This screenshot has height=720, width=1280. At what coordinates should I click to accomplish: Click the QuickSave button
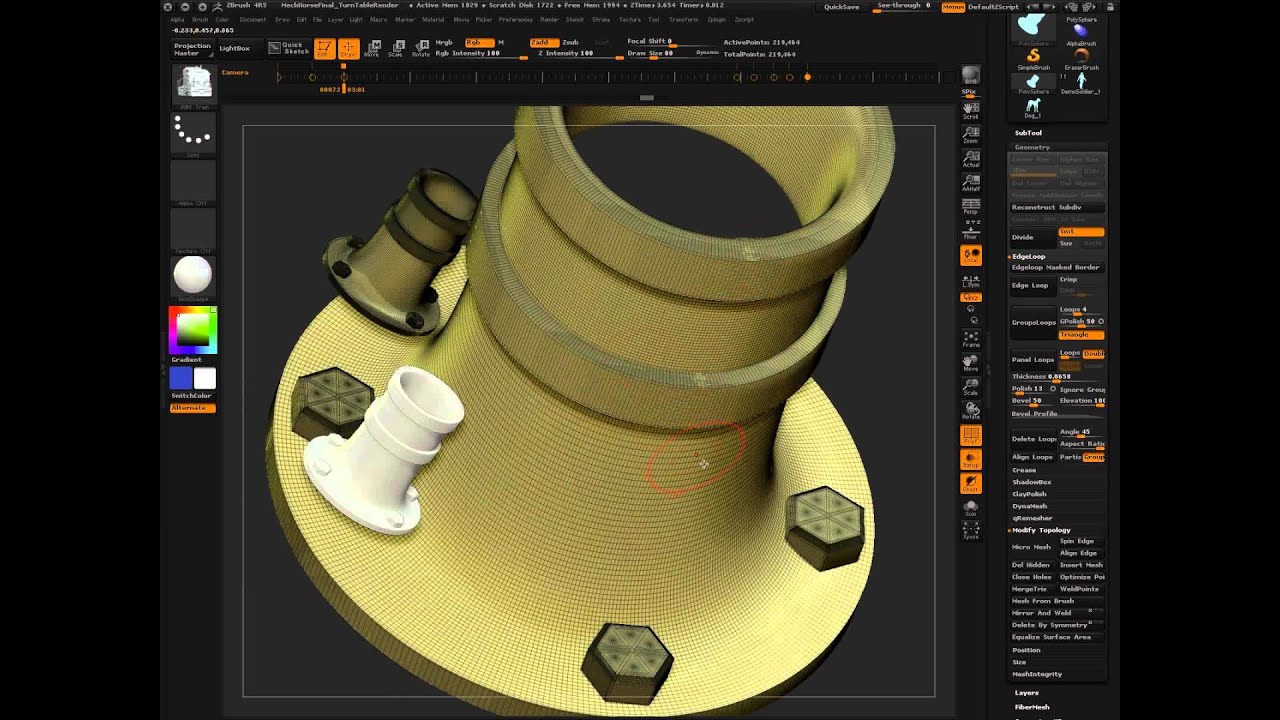(841, 7)
